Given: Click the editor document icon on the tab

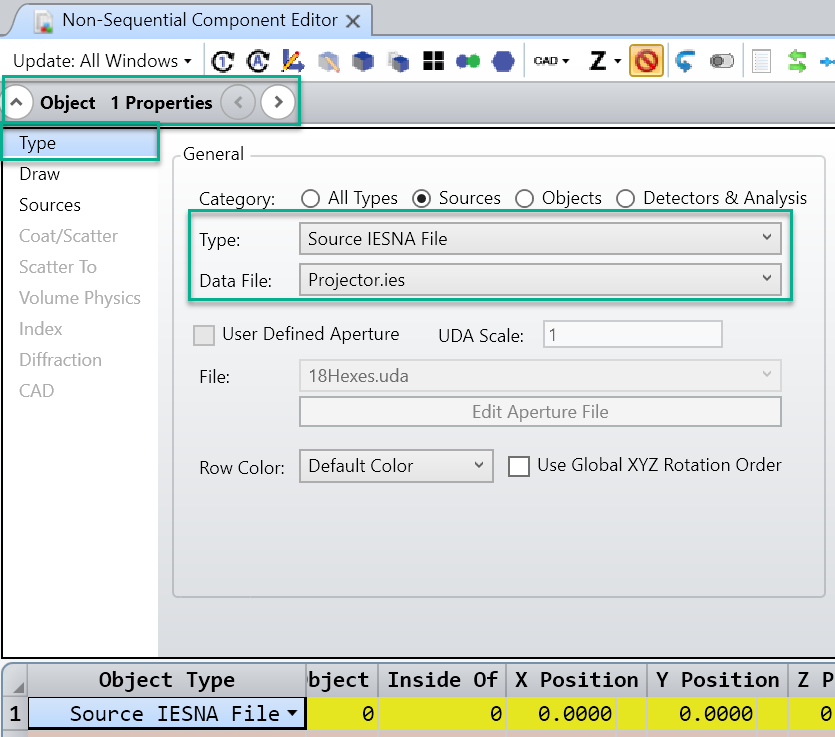Looking at the screenshot, I should [x=44, y=21].
